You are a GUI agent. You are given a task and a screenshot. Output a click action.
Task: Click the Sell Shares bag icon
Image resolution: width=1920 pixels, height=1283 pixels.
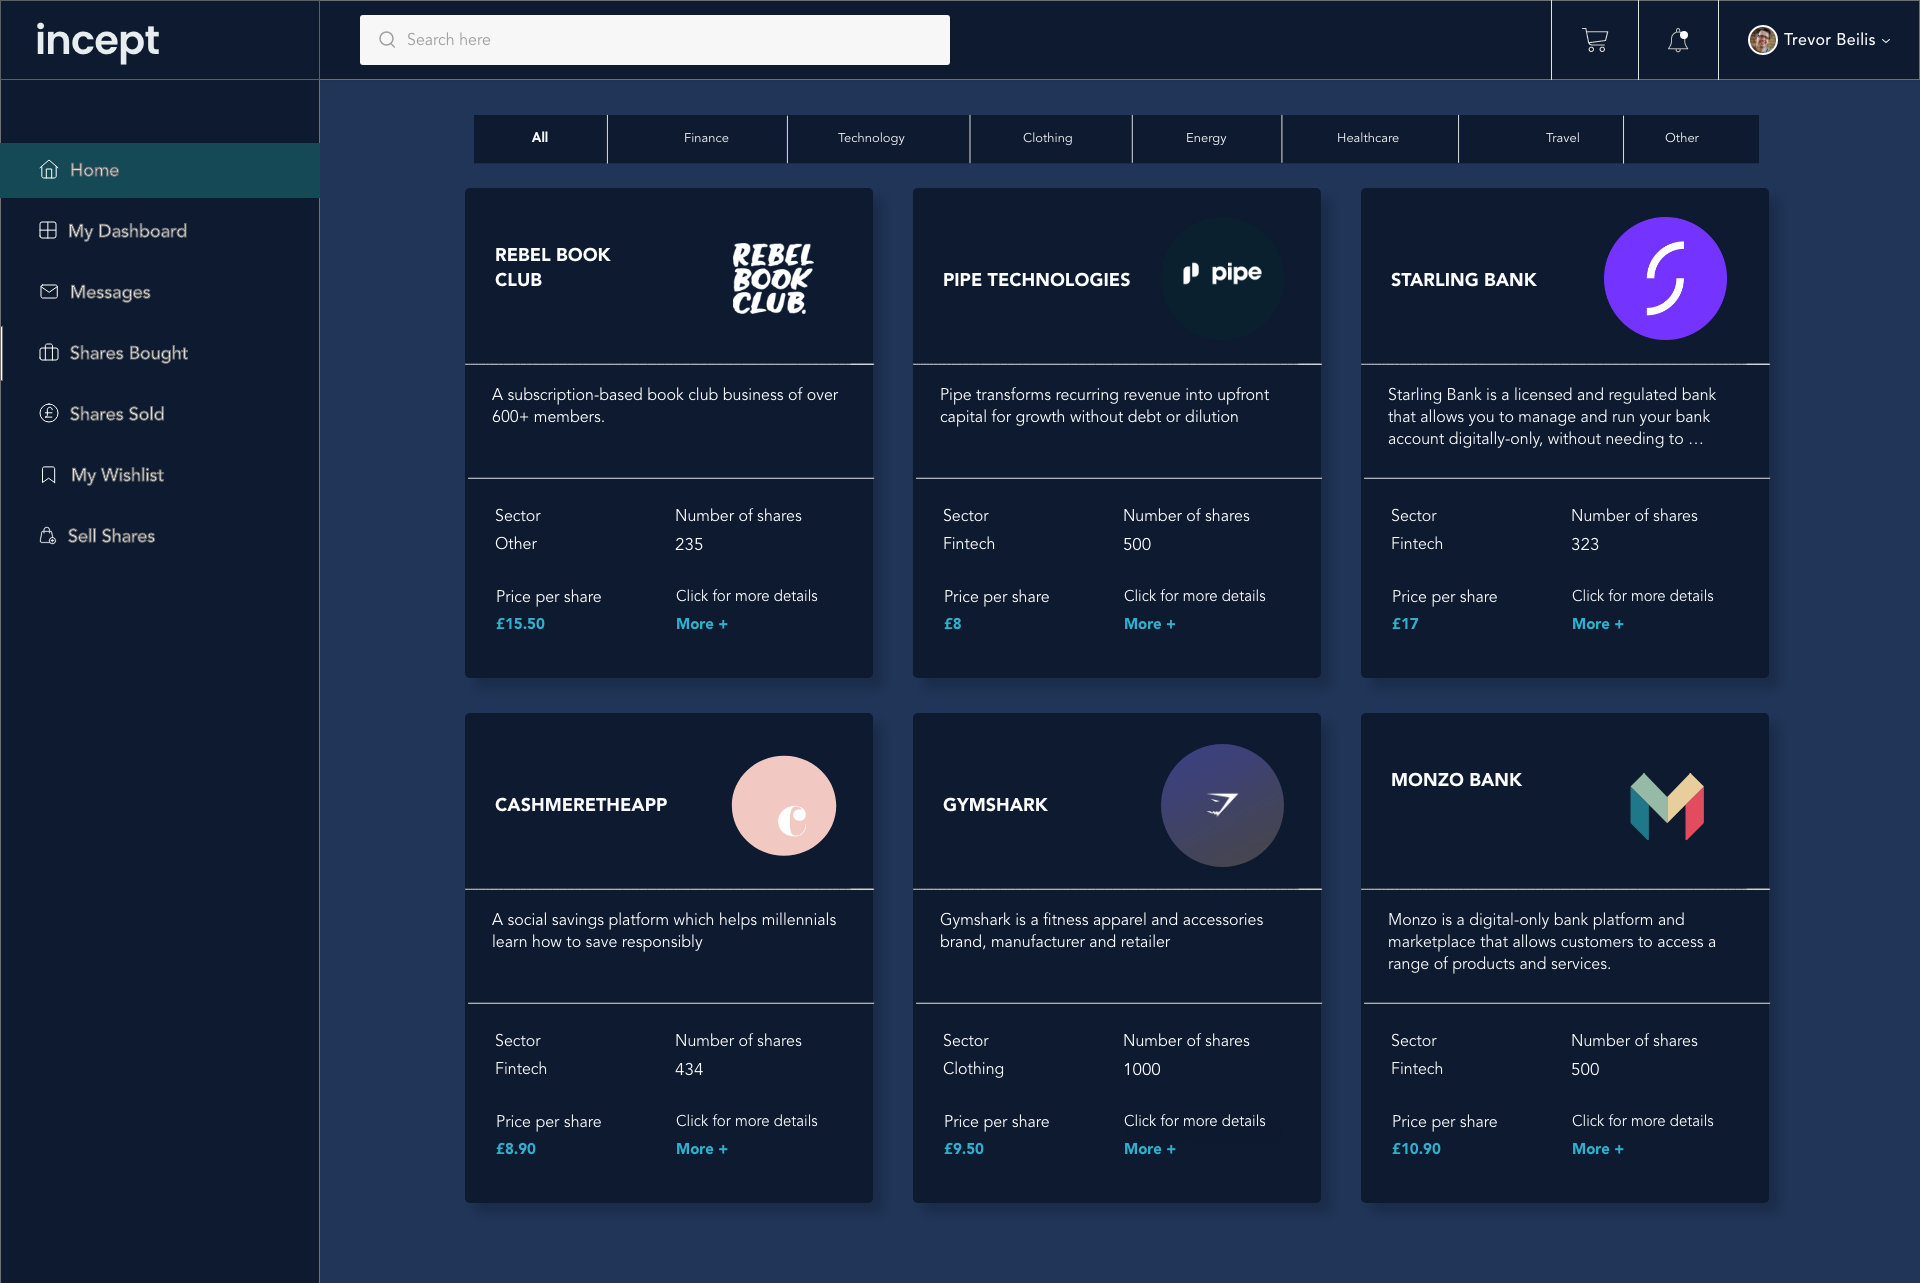point(47,536)
